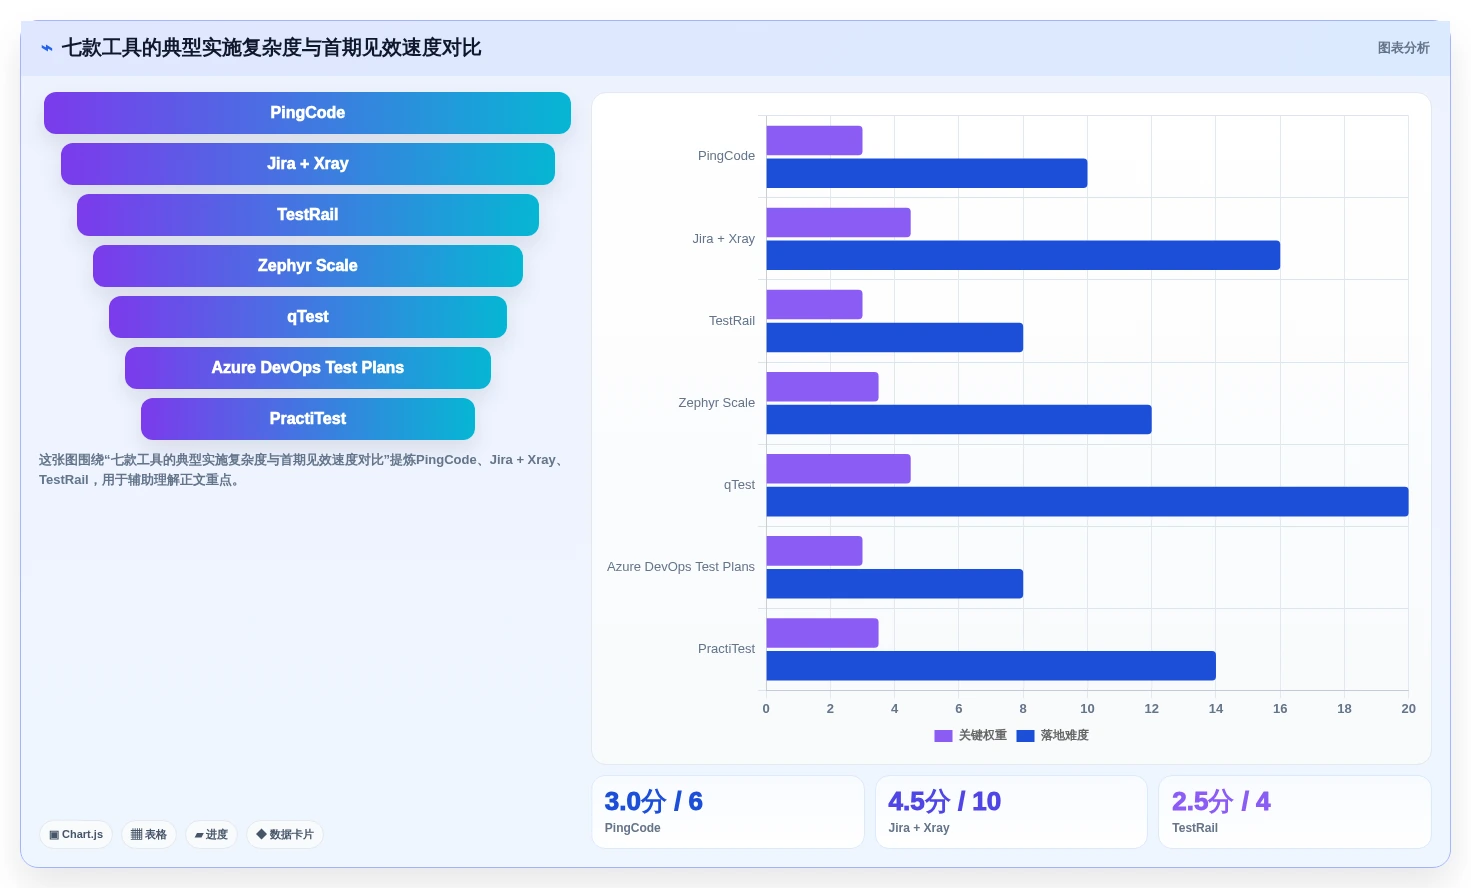Open the 2.5分 / 4 TestRail card
Image resolution: width=1471 pixels, height=888 pixels.
(1295, 812)
